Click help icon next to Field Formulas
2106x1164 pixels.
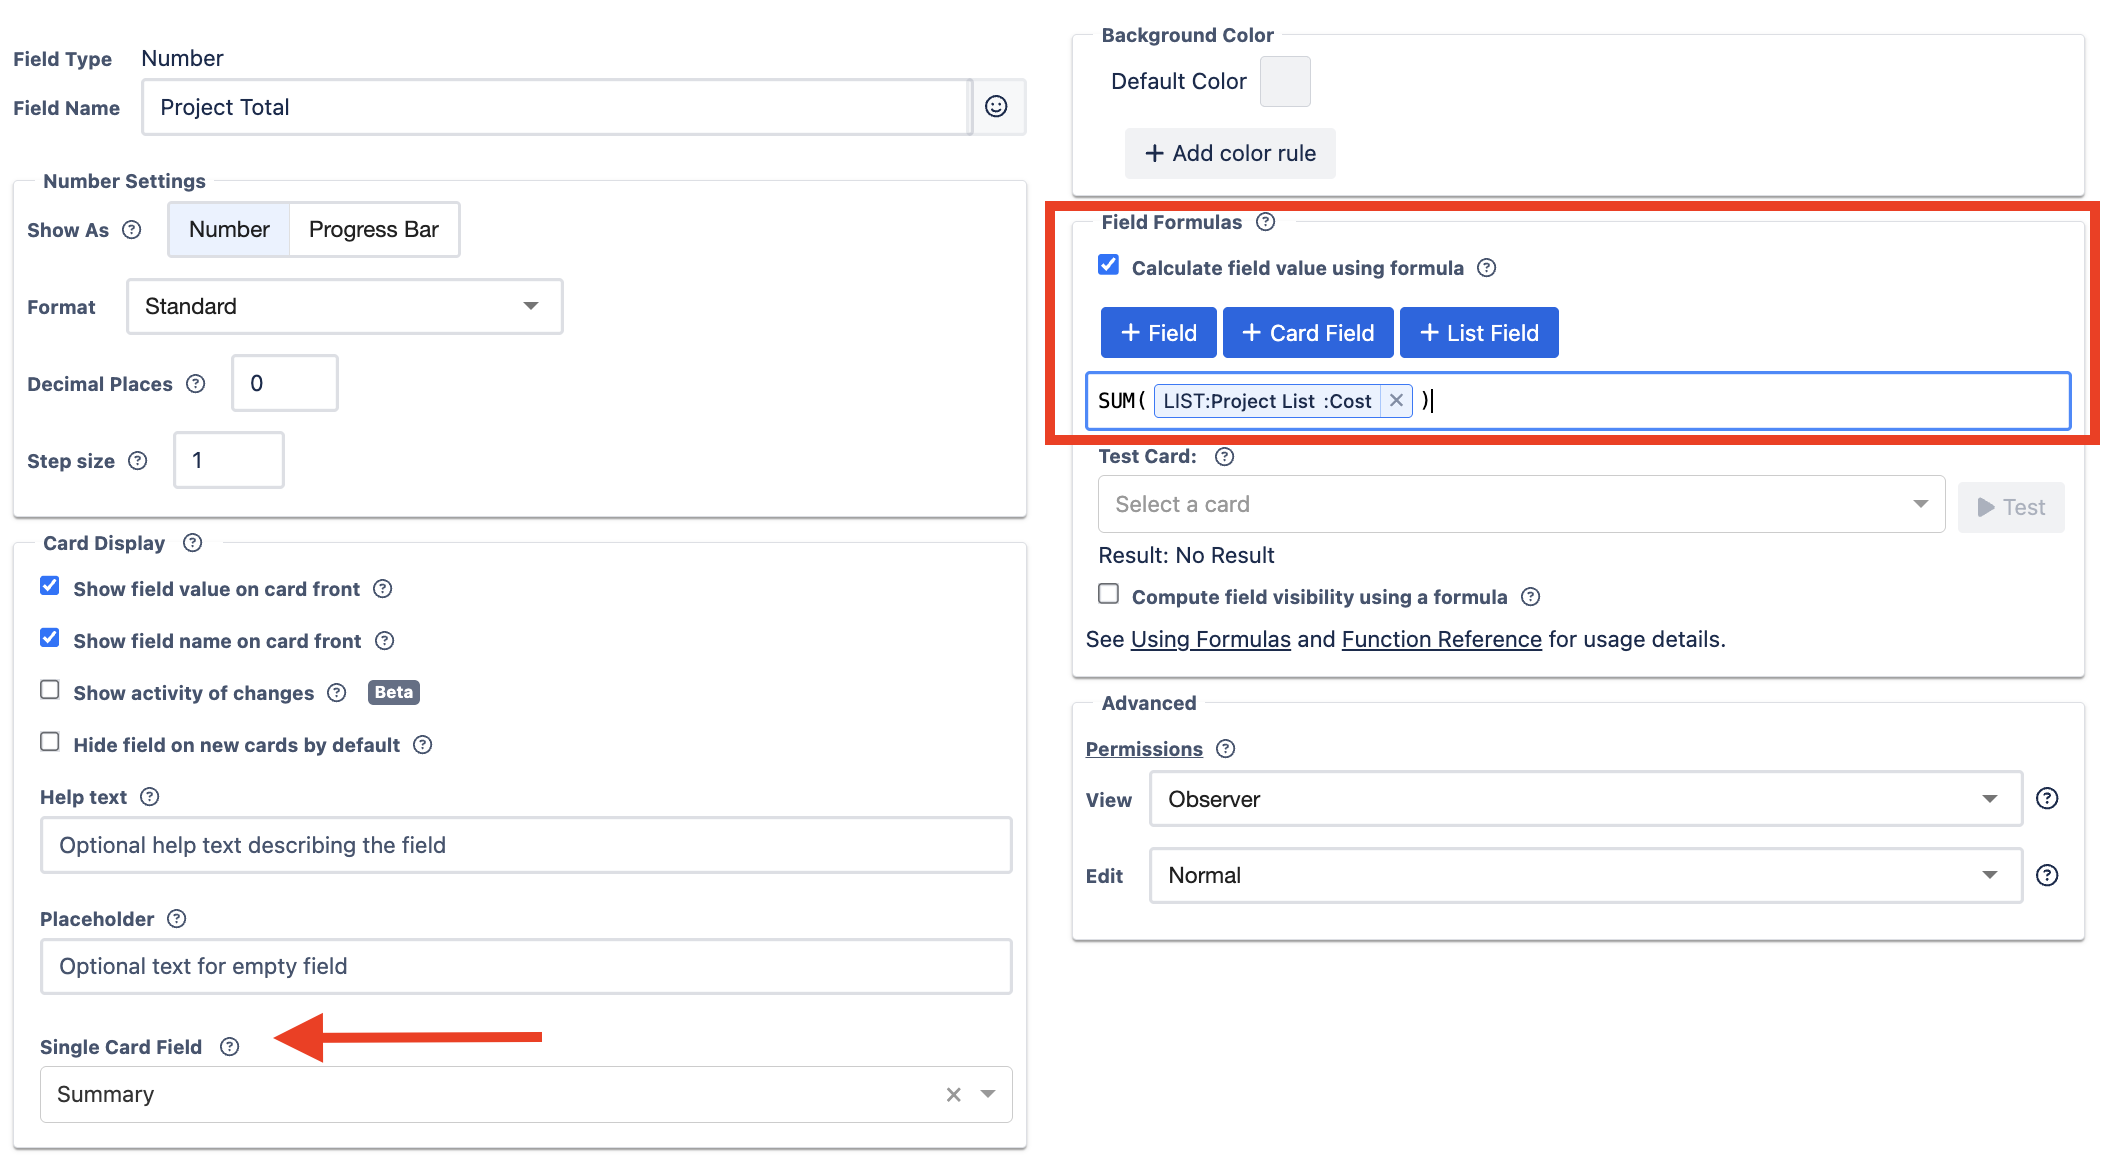coord(1266,222)
